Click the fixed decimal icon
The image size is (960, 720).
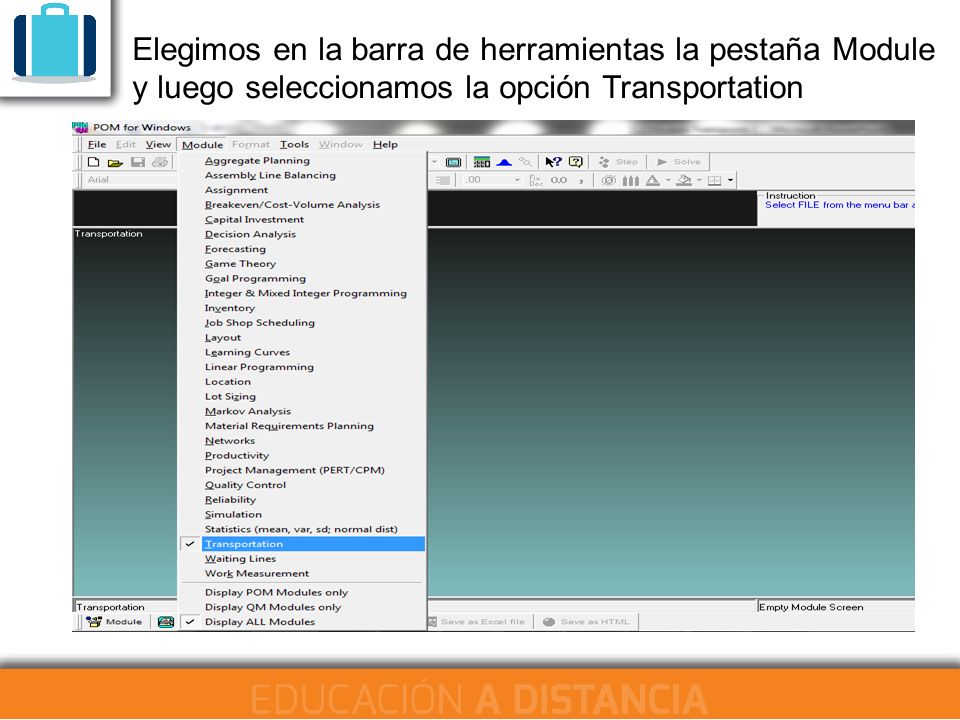coord(536,180)
